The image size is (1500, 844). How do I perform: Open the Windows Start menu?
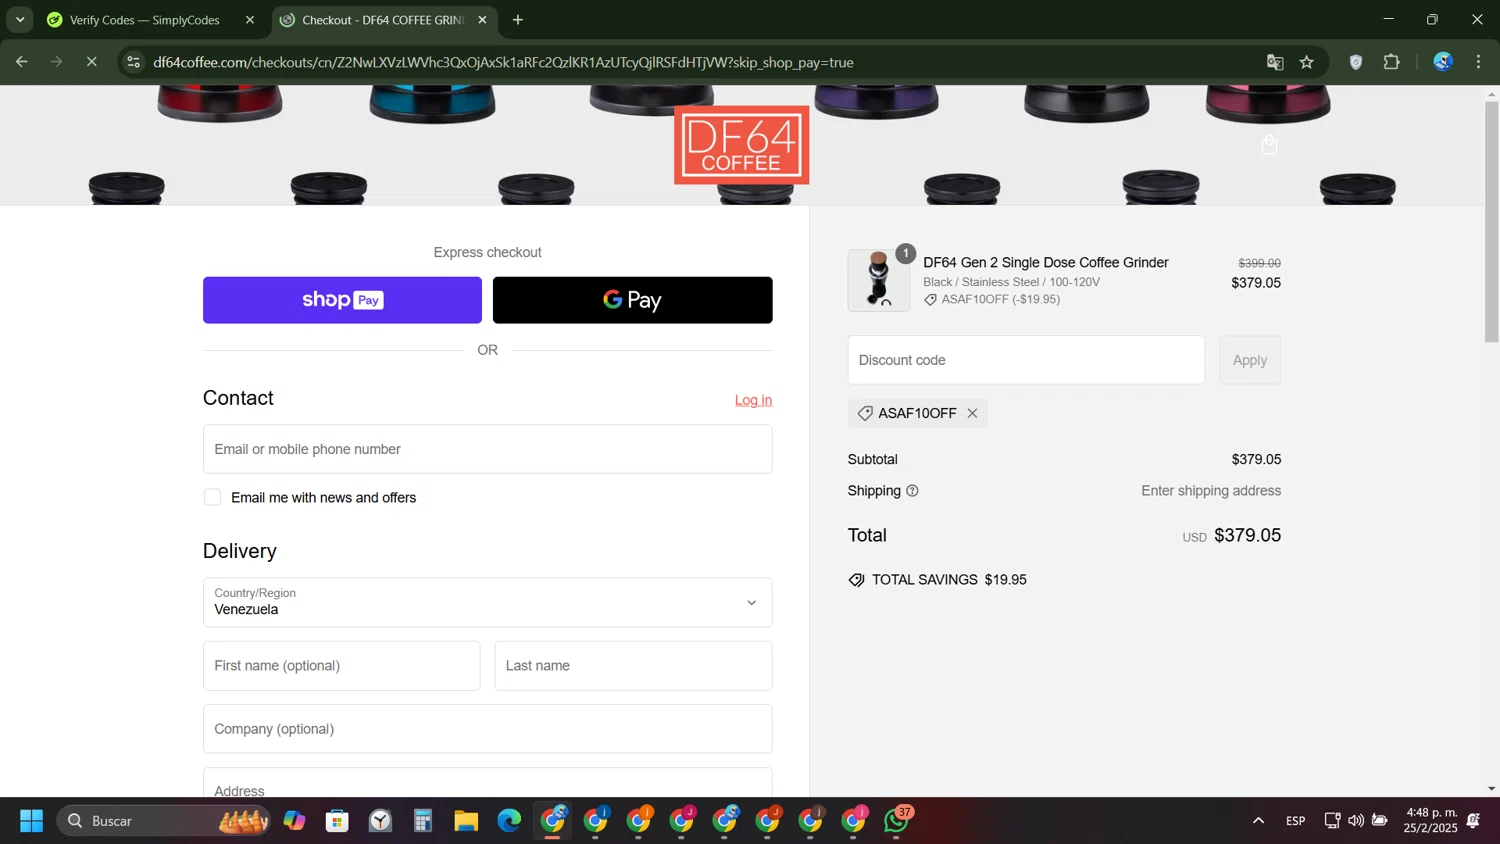32,821
